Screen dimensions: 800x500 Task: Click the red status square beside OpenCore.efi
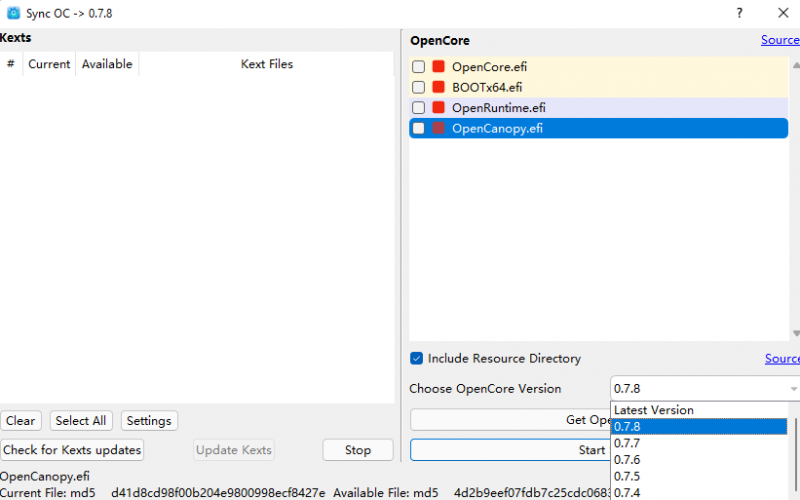tap(438, 66)
